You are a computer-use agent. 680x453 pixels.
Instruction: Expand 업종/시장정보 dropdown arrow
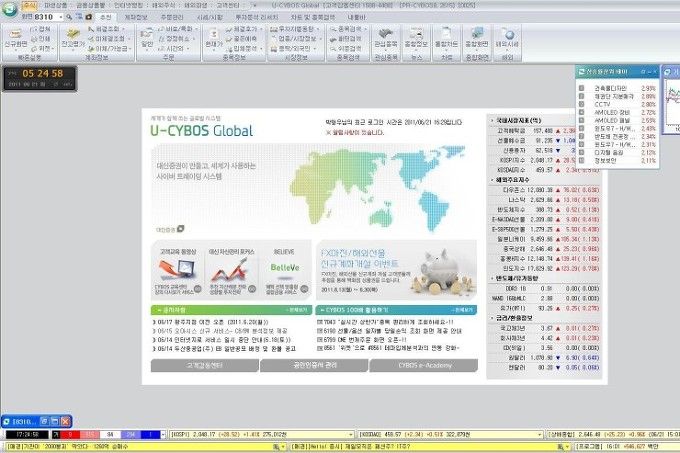coord(321,39)
